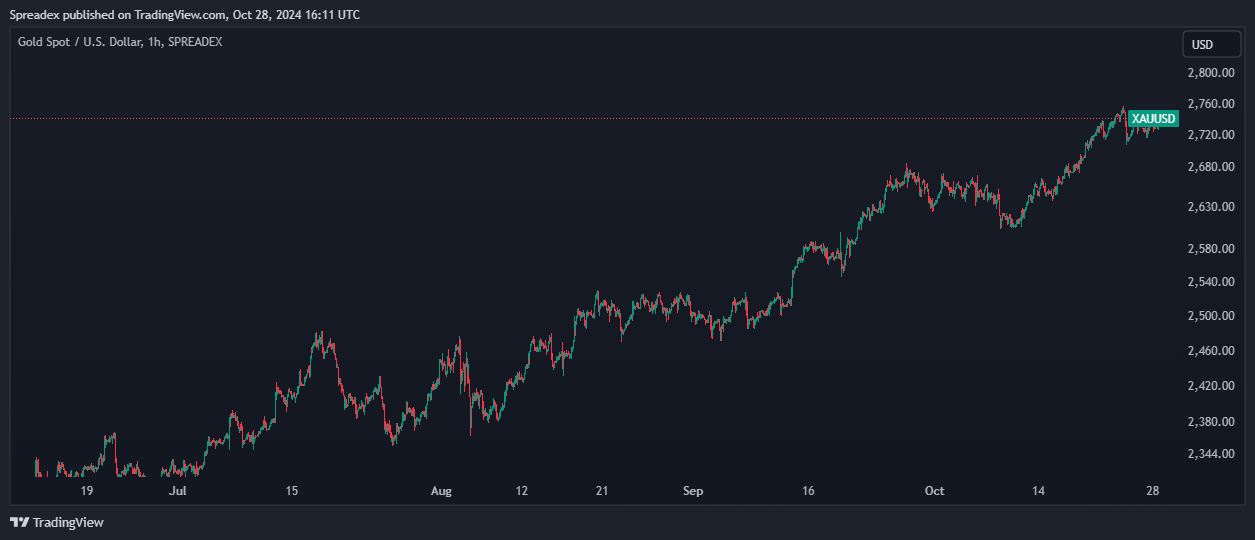Viewport: 1255px width, 540px height.
Task: Click the 28 date label on time axis
Action: click(1152, 491)
